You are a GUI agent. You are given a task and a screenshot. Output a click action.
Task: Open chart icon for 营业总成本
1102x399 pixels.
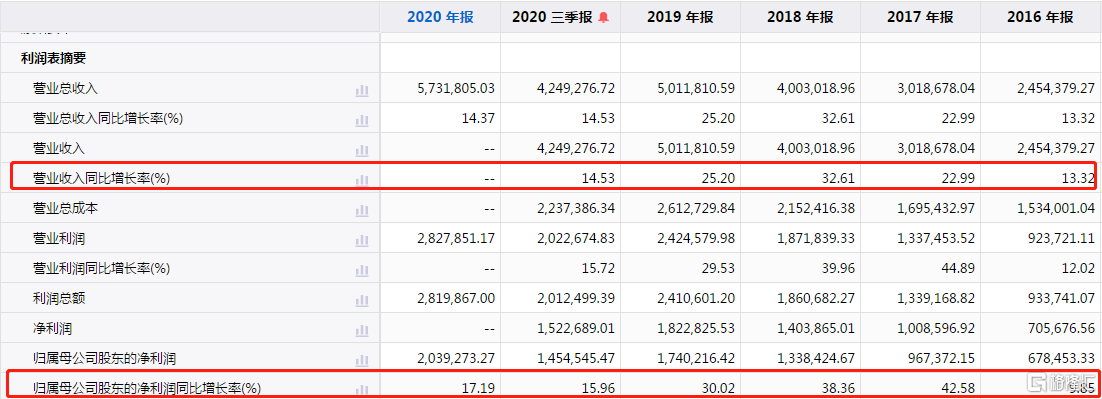pos(362,209)
